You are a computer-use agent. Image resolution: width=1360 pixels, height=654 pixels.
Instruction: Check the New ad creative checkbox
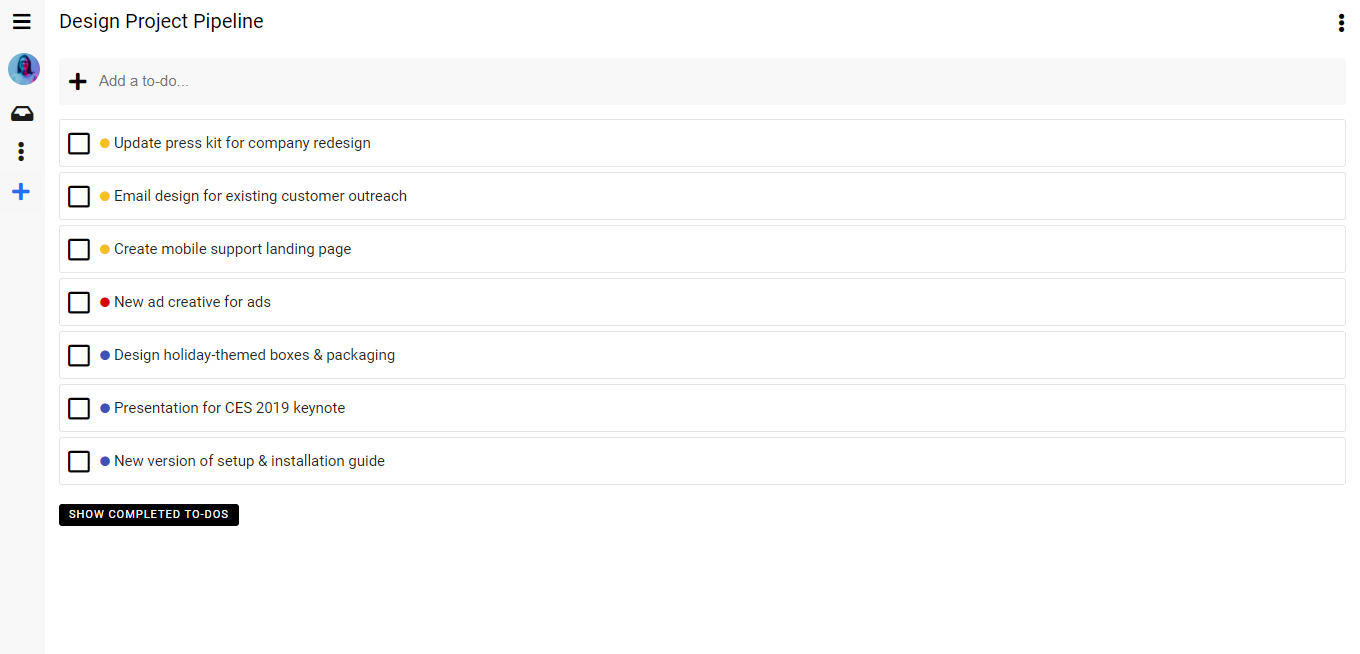[x=79, y=303]
